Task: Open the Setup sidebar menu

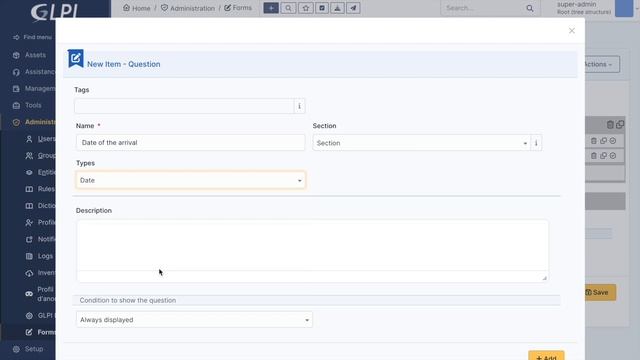Action: click(28, 349)
